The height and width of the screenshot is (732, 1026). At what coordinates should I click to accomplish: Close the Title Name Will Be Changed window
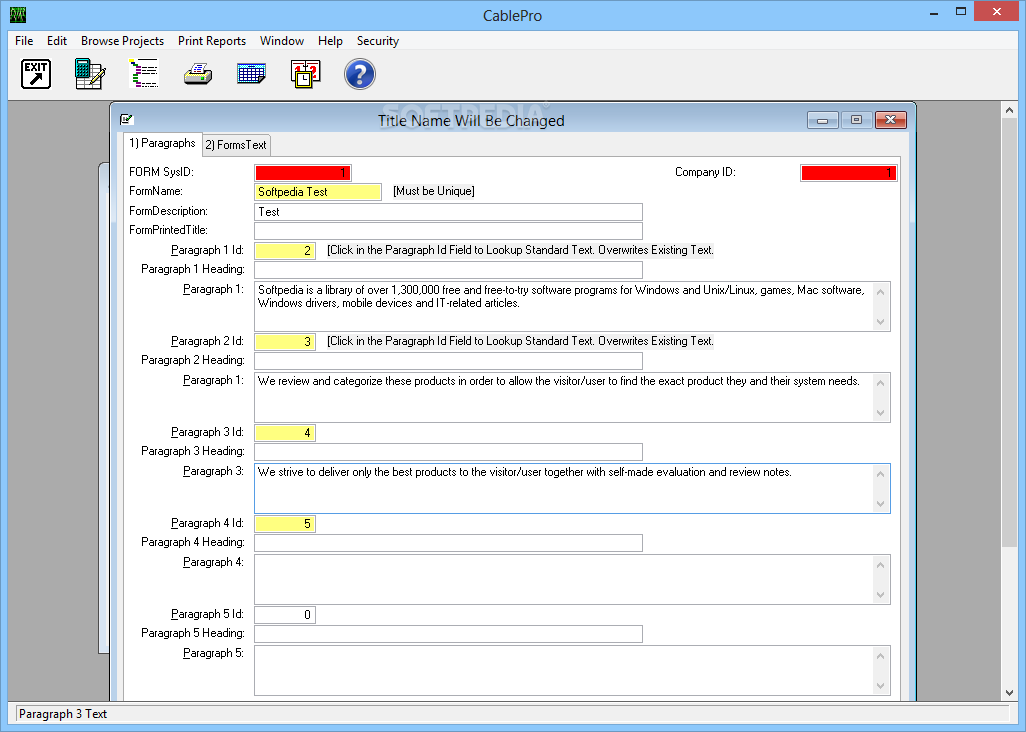[x=891, y=120]
